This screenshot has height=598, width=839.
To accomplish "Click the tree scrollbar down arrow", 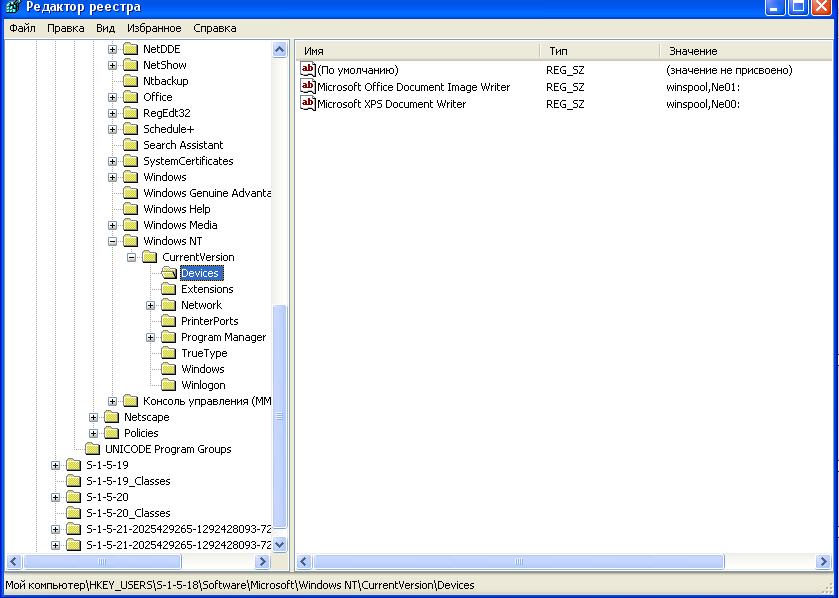I will coord(280,545).
